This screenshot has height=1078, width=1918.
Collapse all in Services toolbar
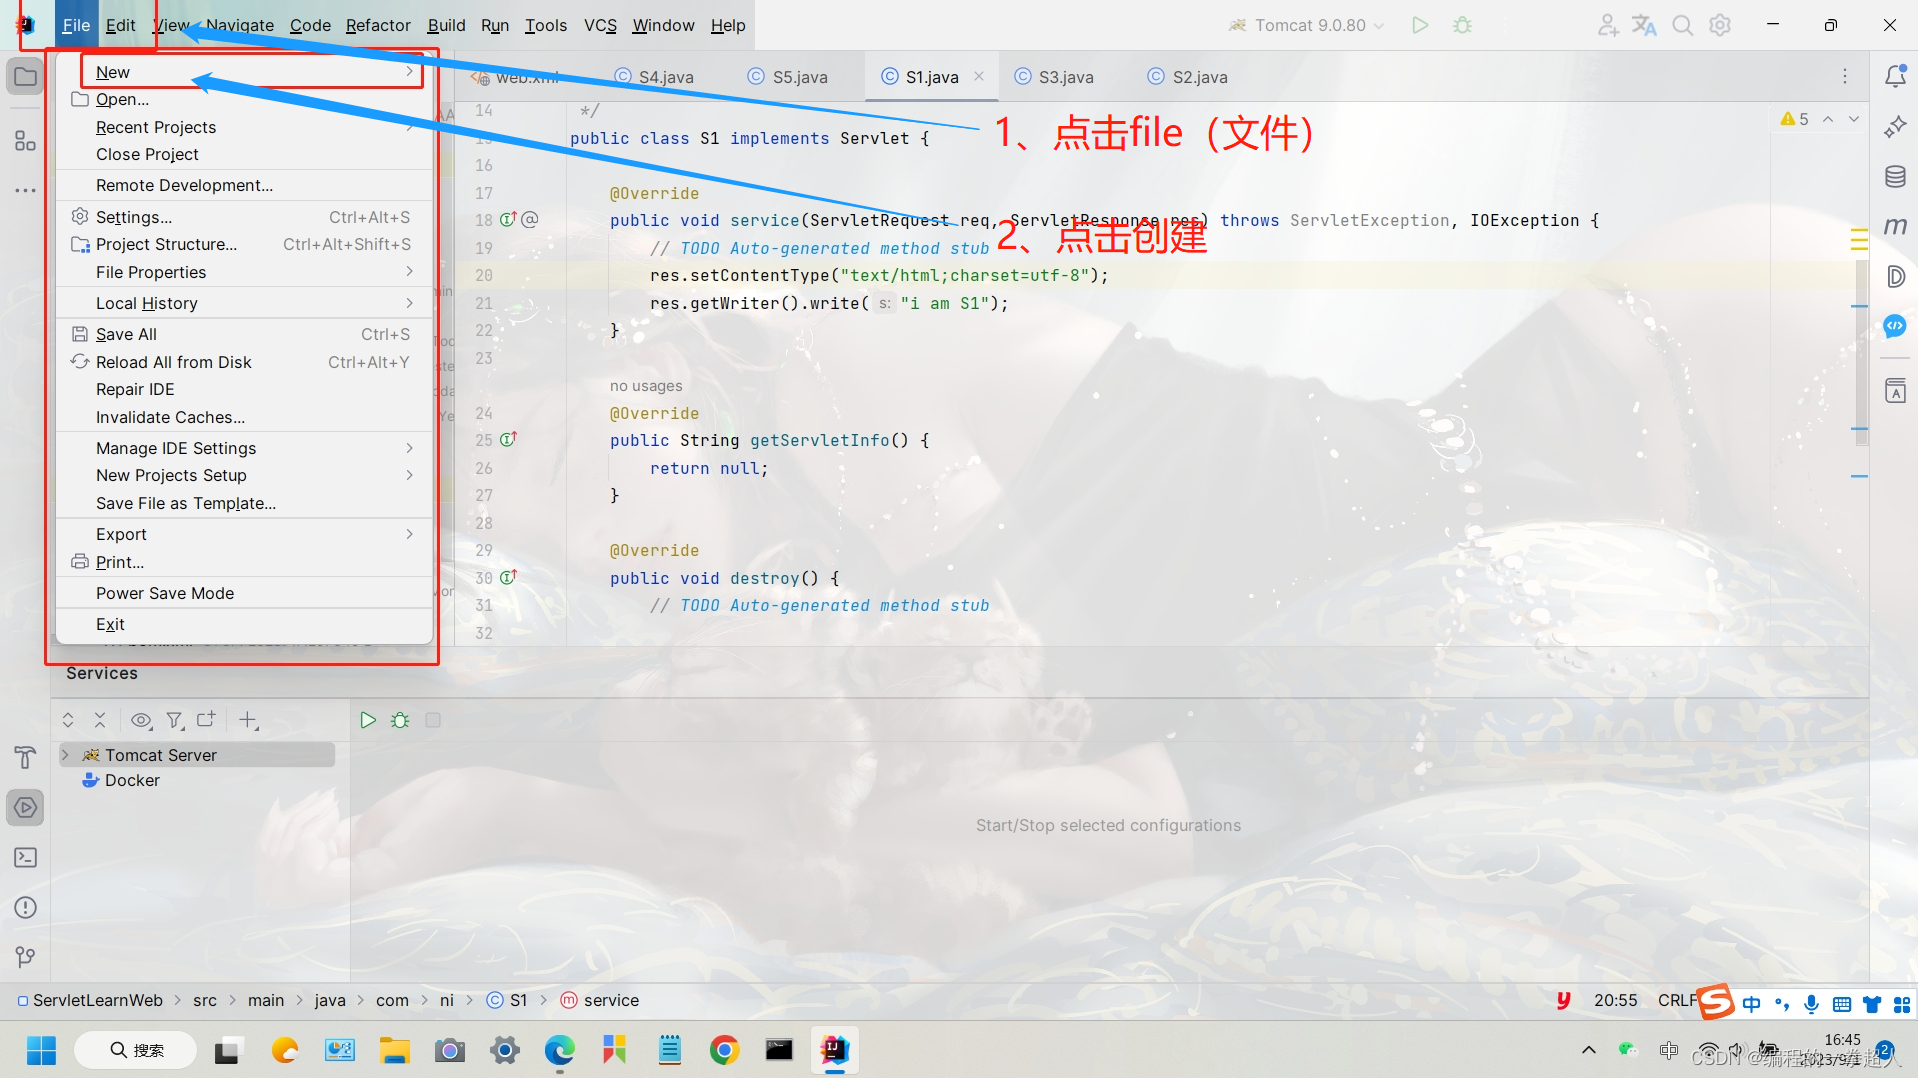tap(100, 720)
